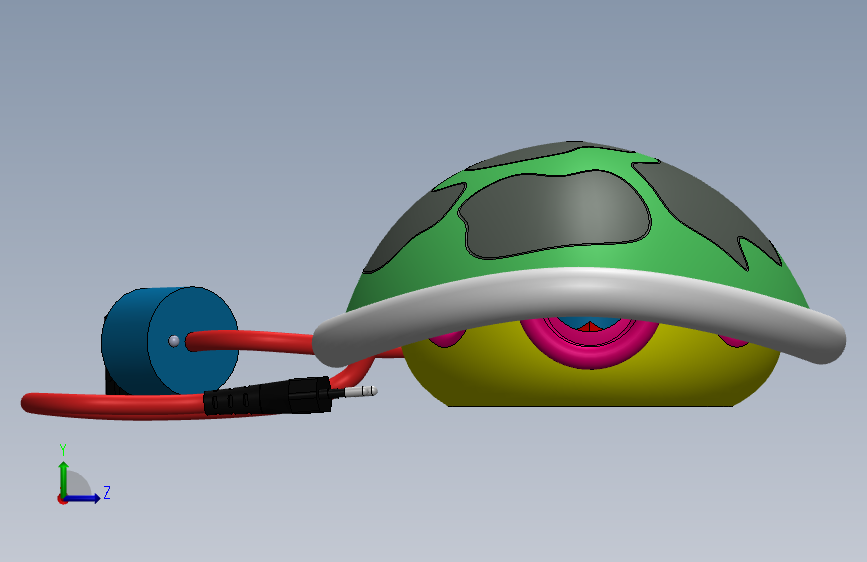Click the small white dot on blue cylinder
The width and height of the screenshot is (867, 562).
[174, 341]
